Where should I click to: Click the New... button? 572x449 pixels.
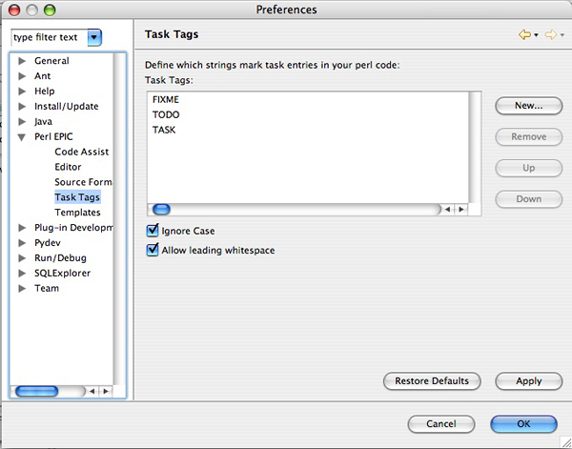pyautogui.click(x=529, y=106)
